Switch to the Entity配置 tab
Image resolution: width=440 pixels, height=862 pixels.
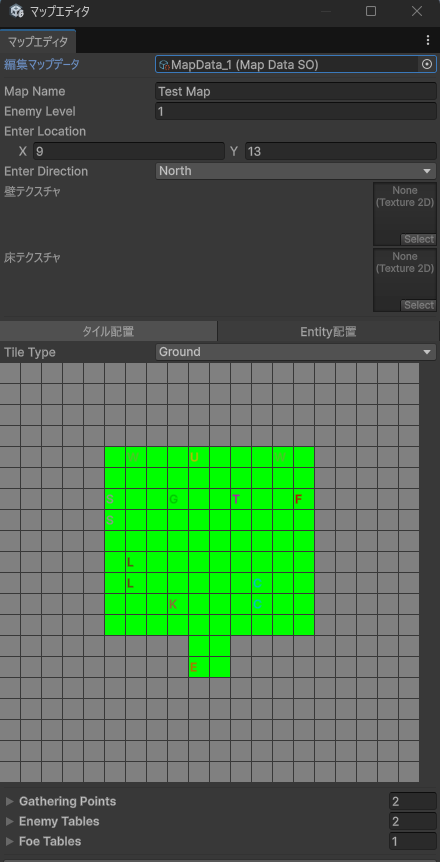click(328, 331)
